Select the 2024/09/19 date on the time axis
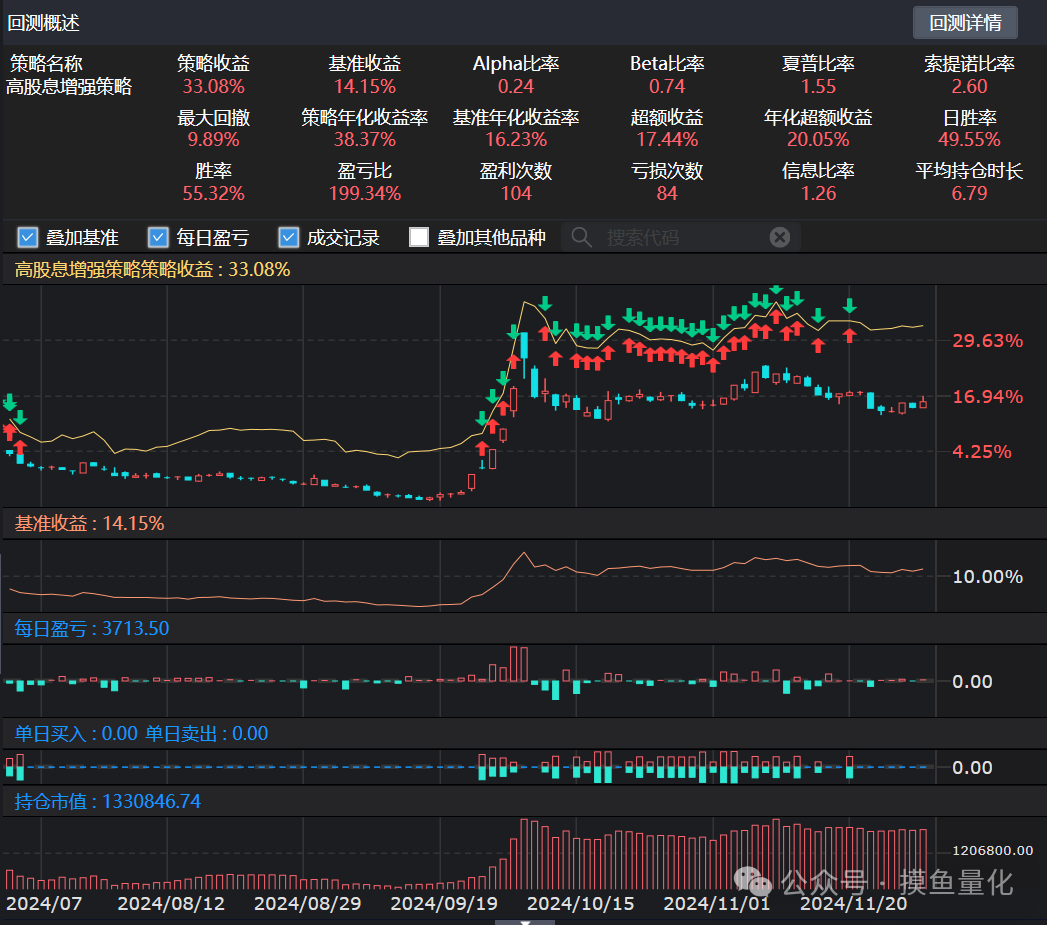The width and height of the screenshot is (1047, 925). pos(443,903)
